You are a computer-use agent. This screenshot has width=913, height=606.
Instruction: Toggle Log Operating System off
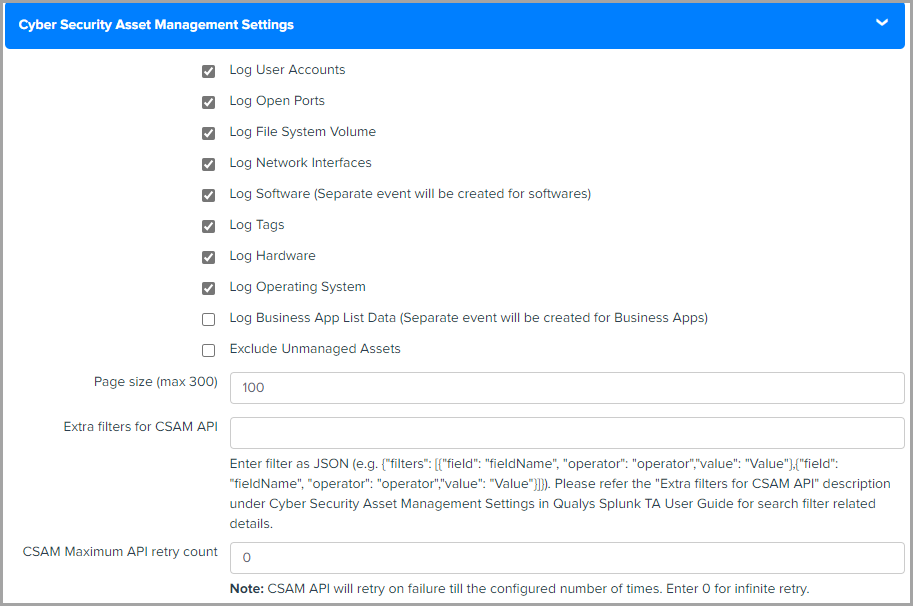[x=208, y=288]
